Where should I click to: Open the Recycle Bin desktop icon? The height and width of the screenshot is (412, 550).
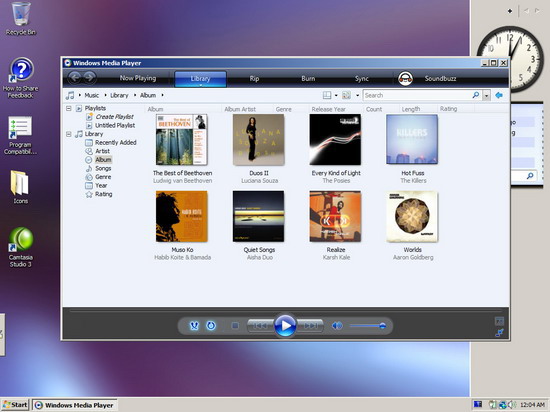coord(21,18)
